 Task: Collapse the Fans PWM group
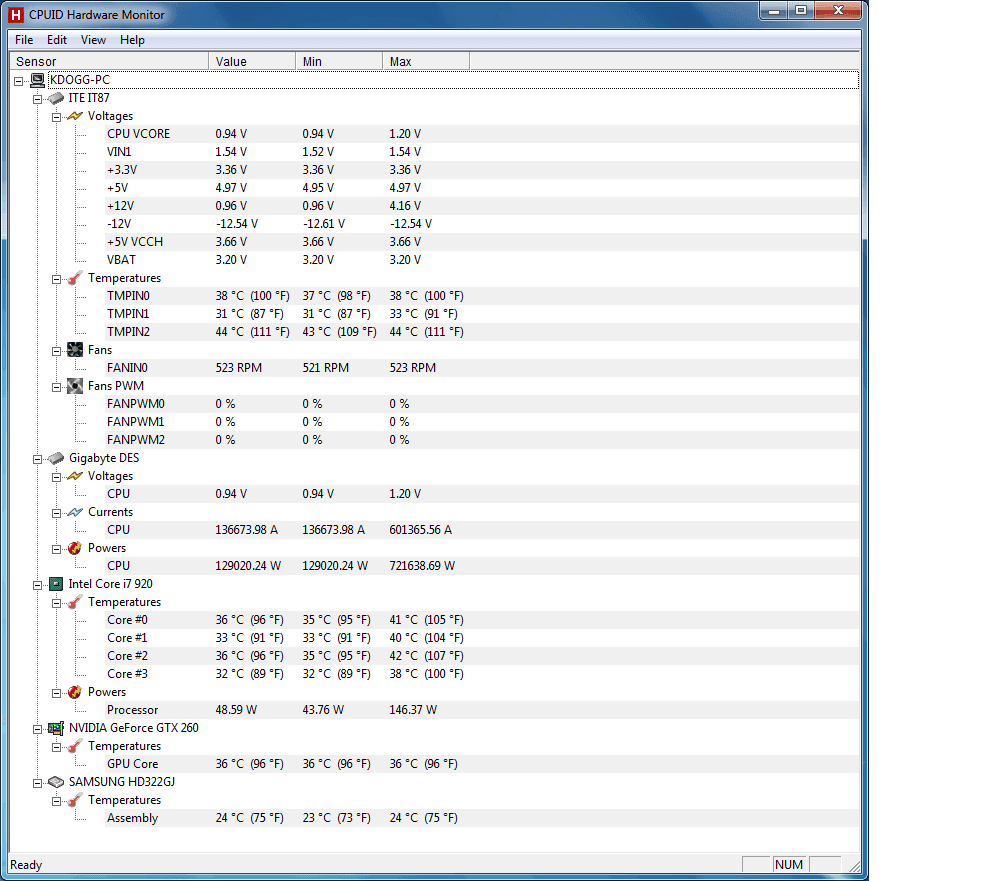[57, 387]
